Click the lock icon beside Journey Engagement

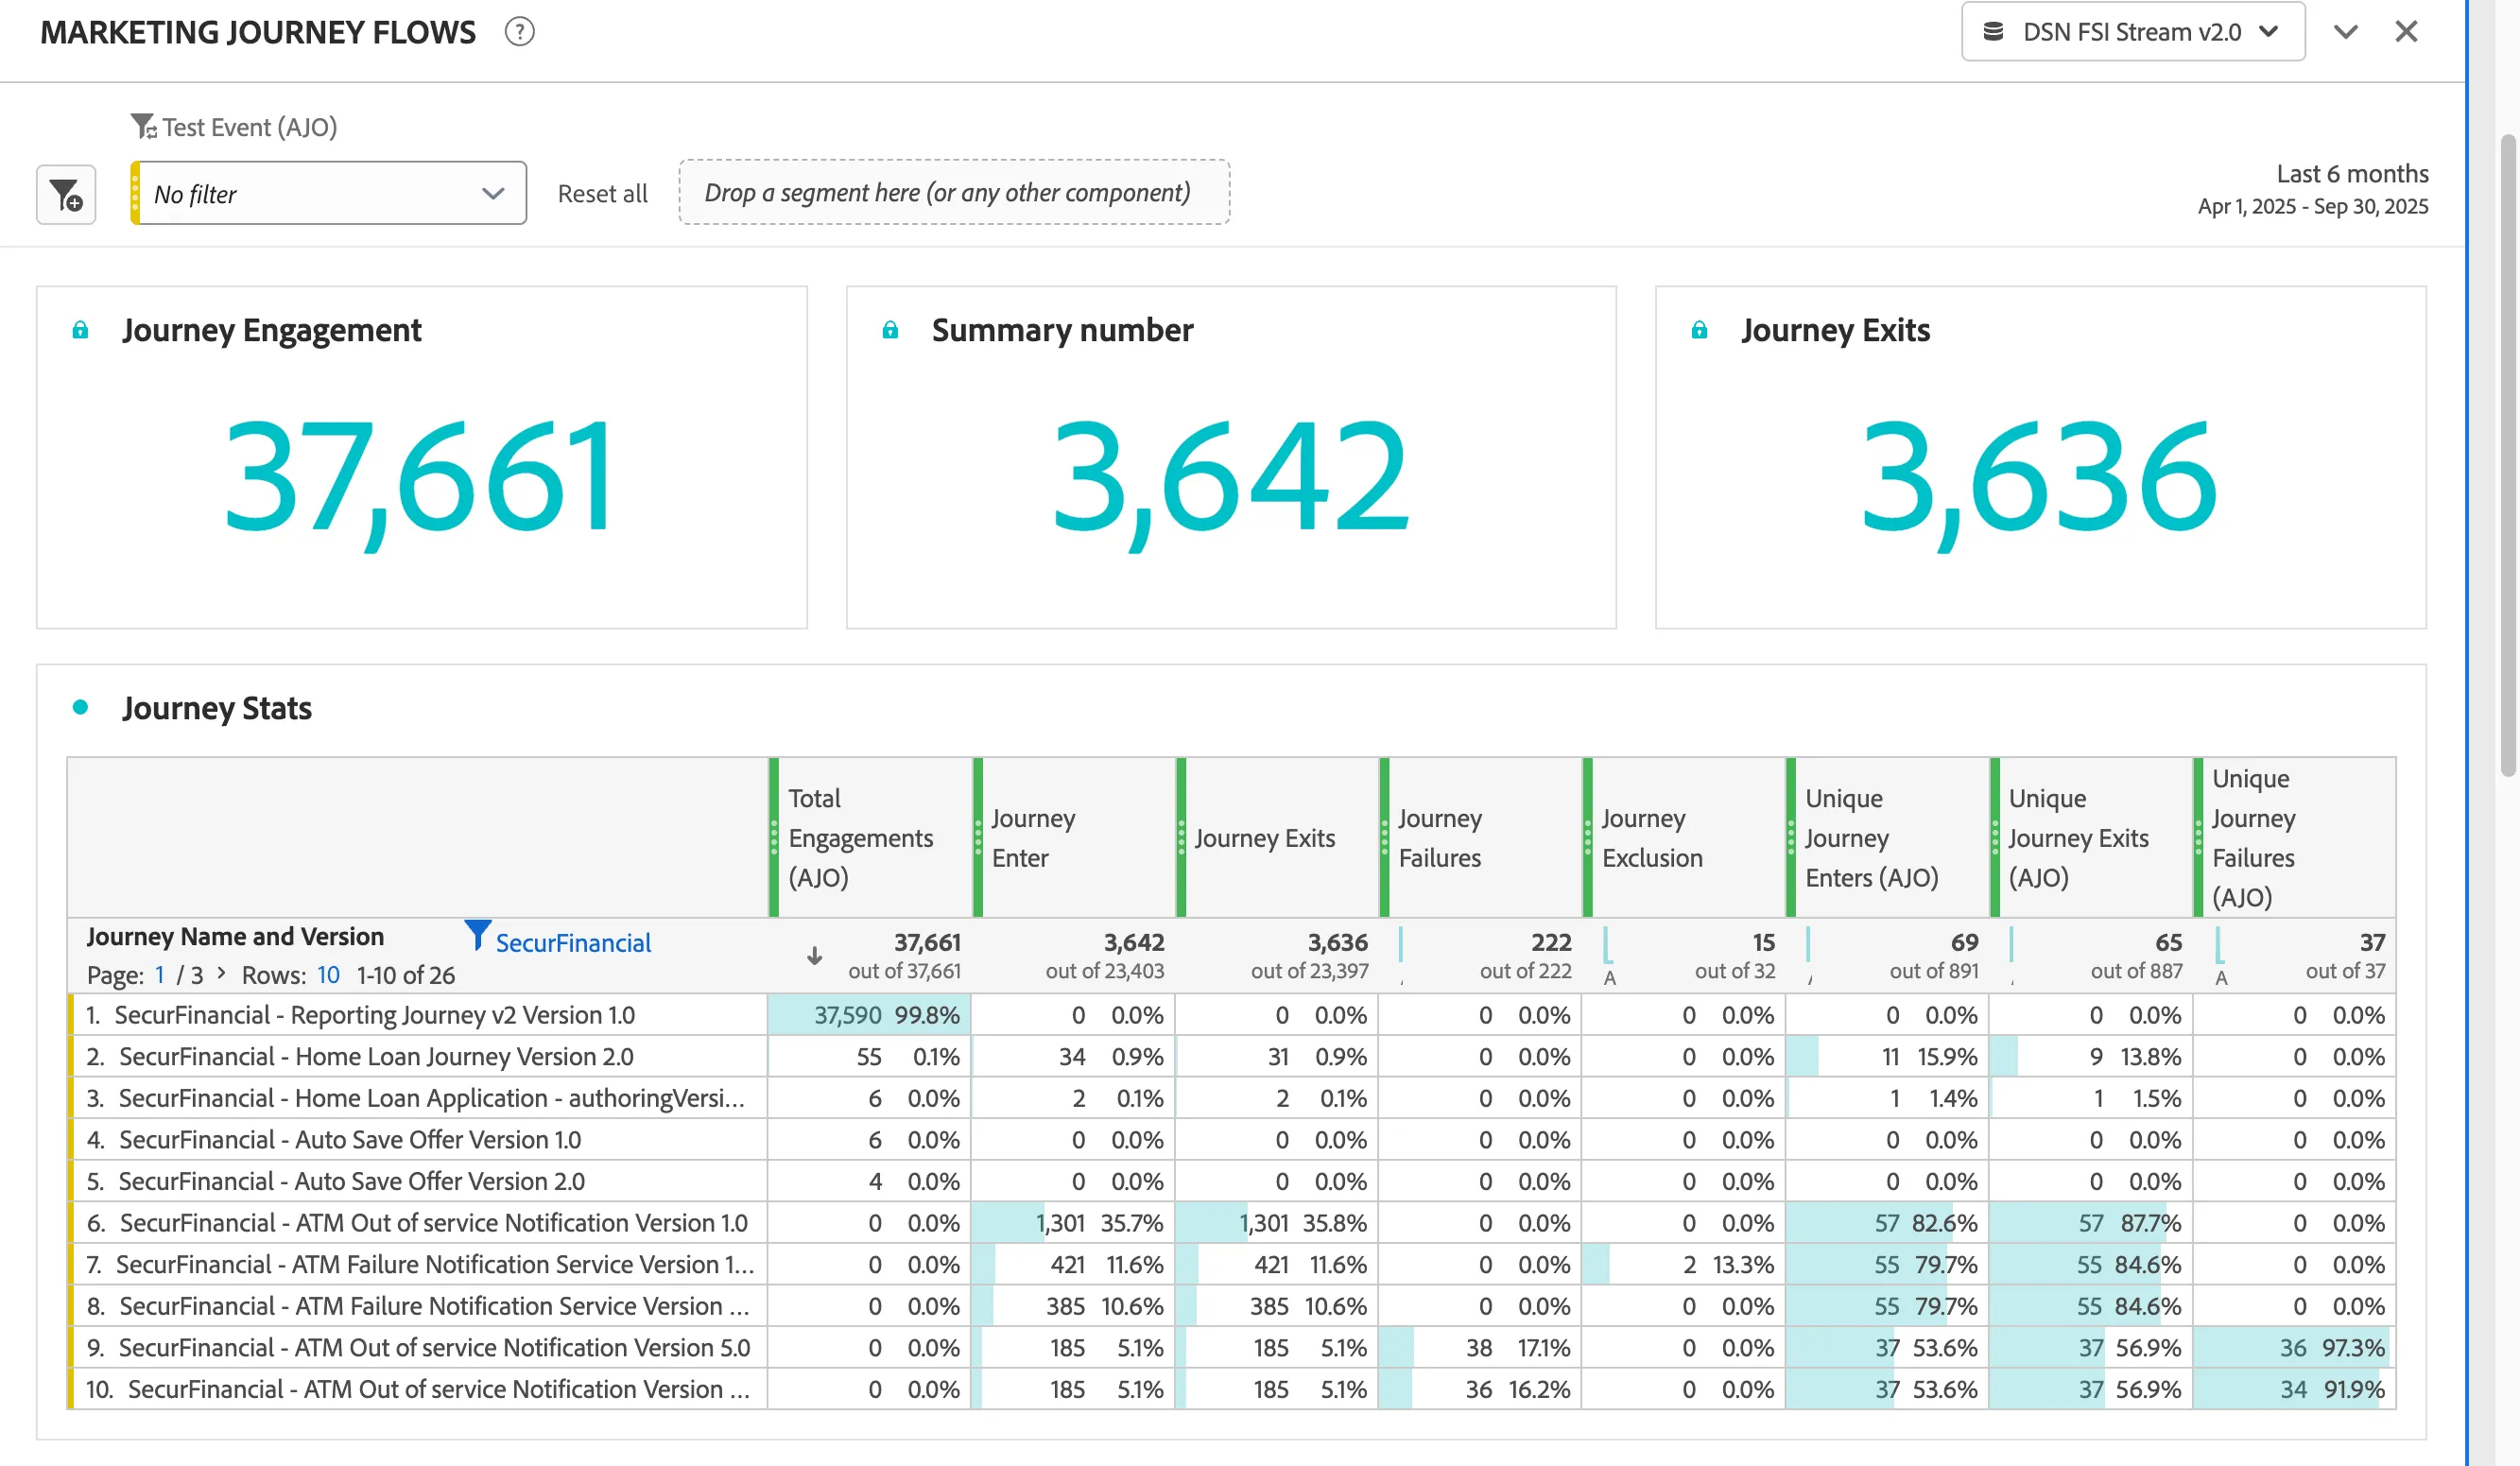click(x=80, y=330)
